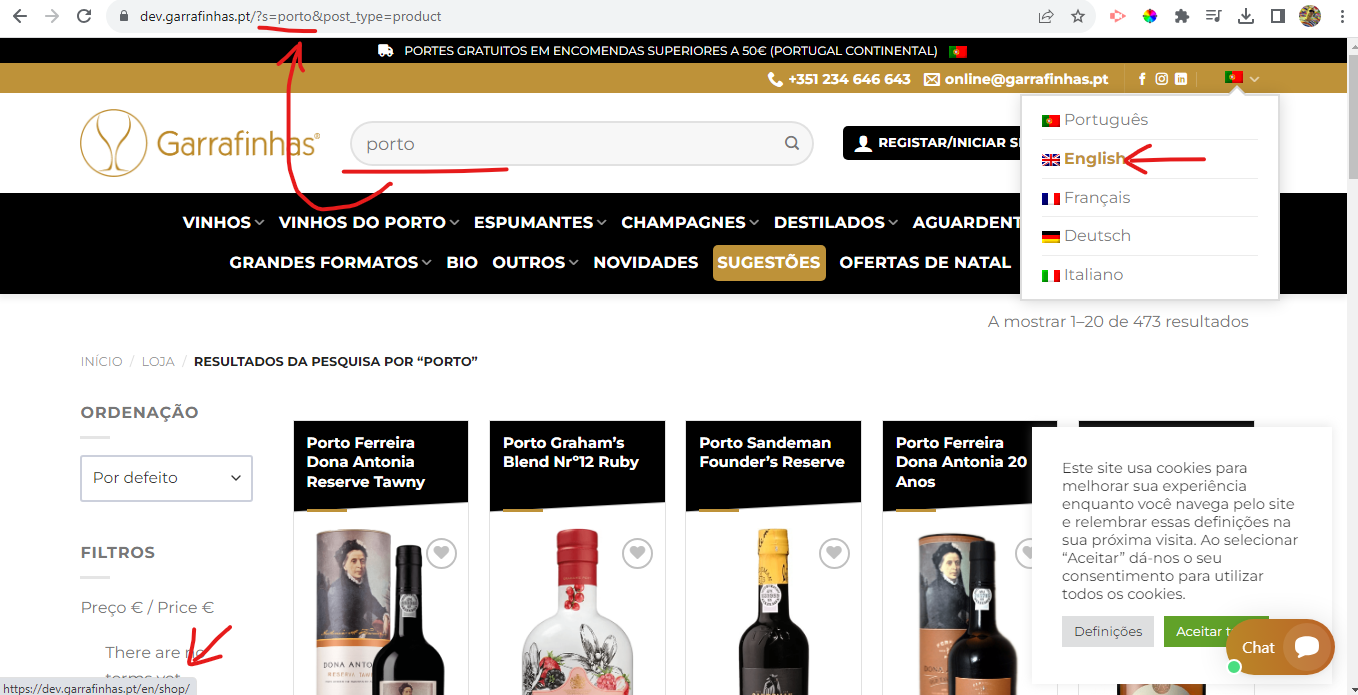The width and height of the screenshot is (1358, 695).
Task: Open the multicolored circle extension
Action: click(x=1150, y=16)
